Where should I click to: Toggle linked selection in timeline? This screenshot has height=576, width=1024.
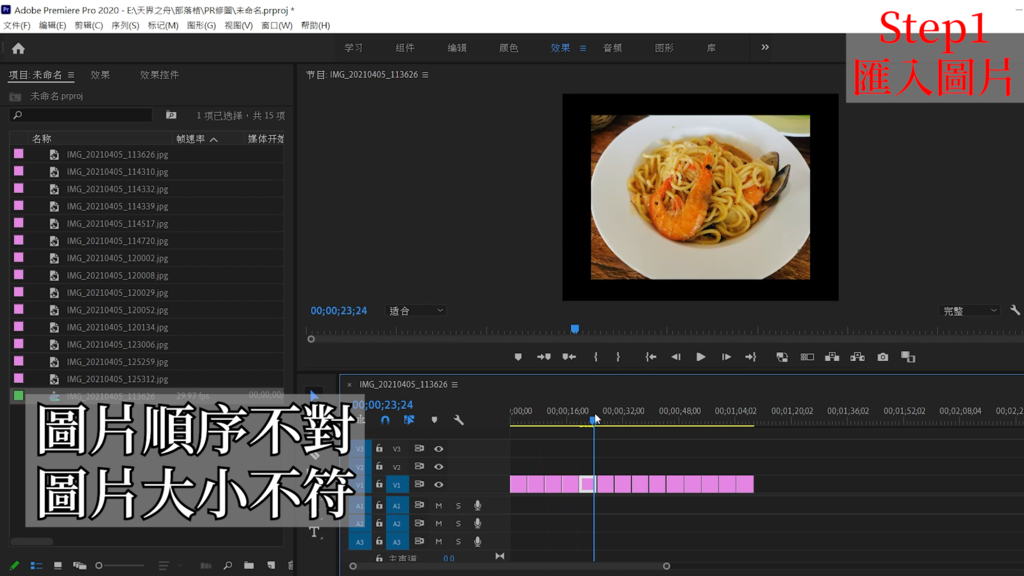pos(409,420)
